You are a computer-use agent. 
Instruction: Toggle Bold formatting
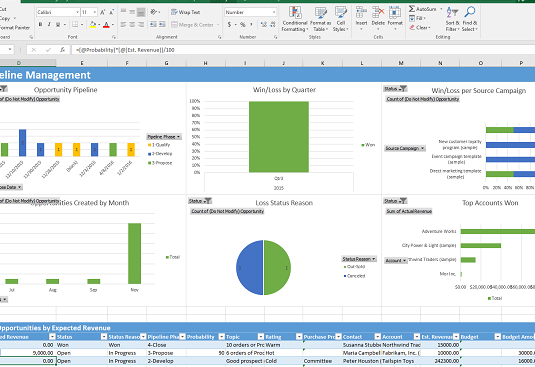(40, 25)
